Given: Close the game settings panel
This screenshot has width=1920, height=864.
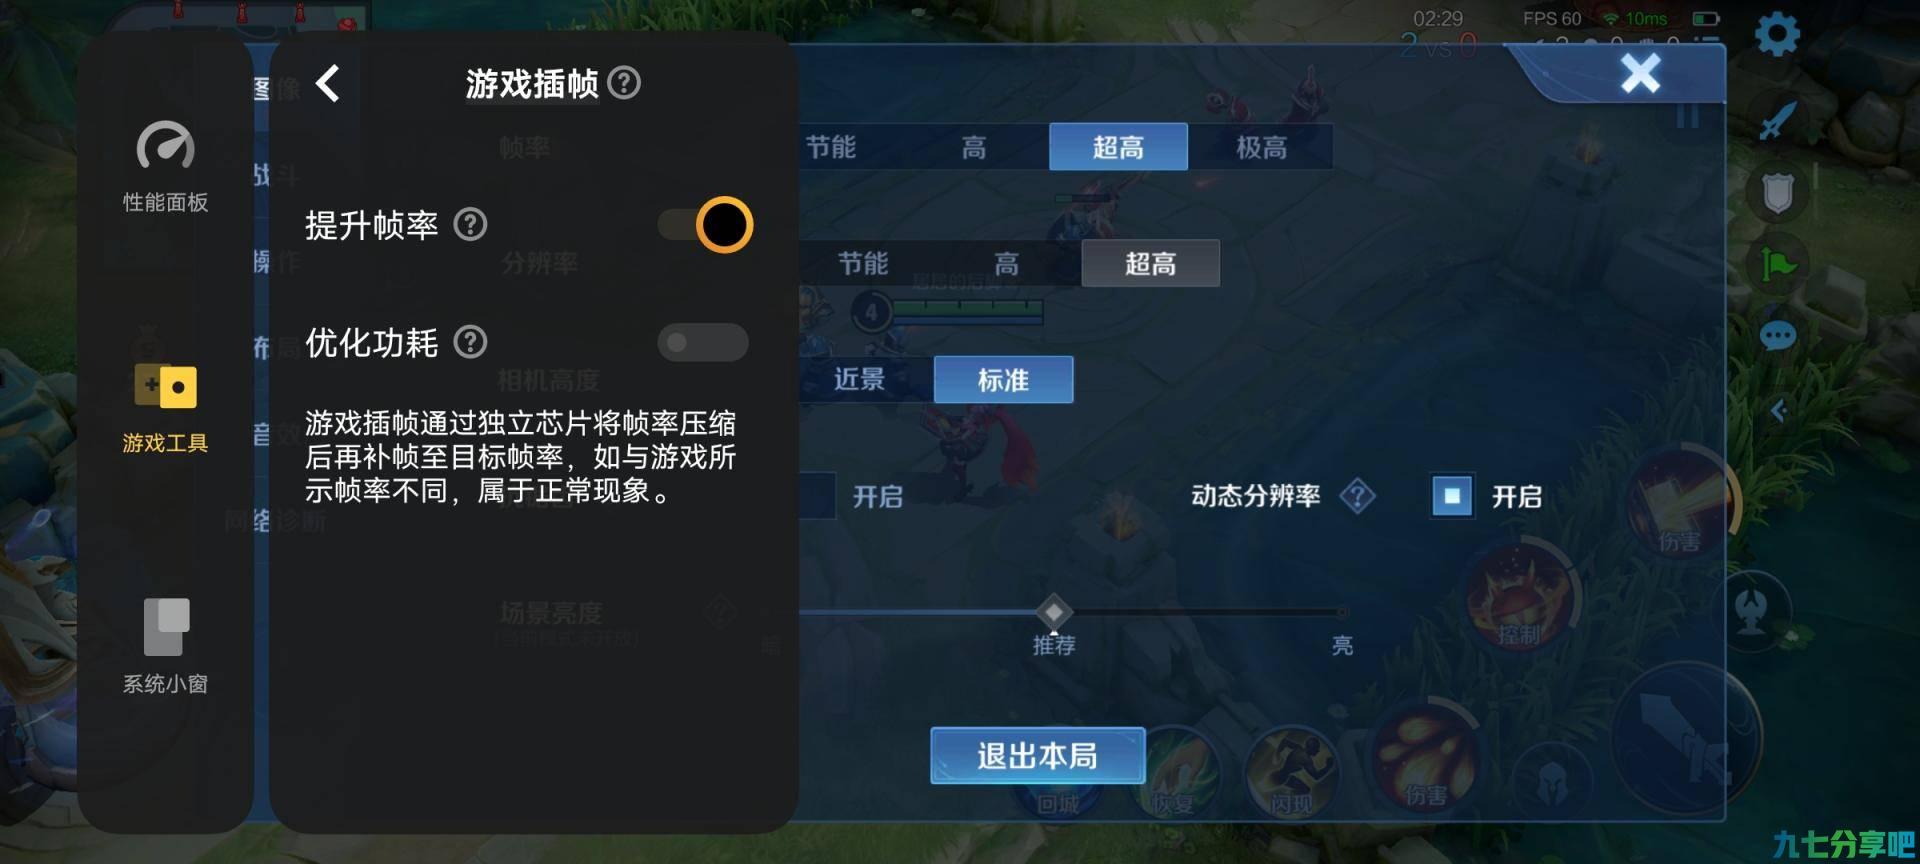Looking at the screenshot, I should (x=1640, y=74).
